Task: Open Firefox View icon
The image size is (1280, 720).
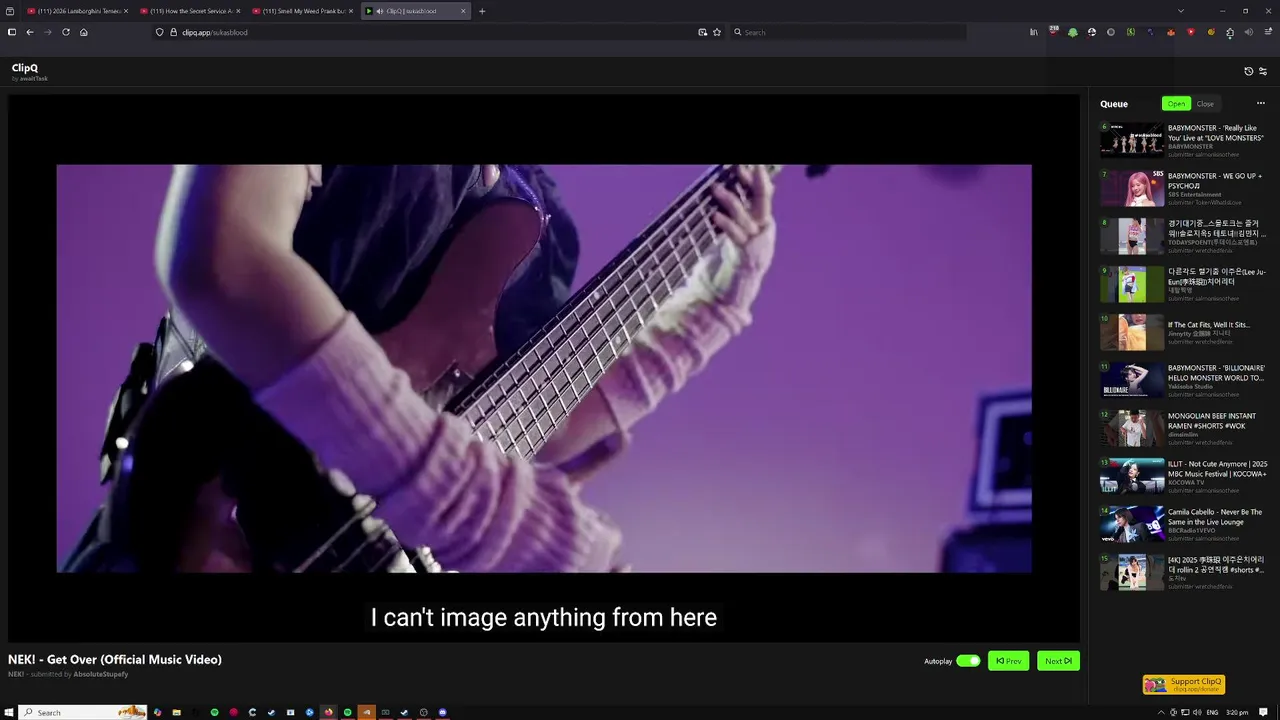Action: [10, 11]
